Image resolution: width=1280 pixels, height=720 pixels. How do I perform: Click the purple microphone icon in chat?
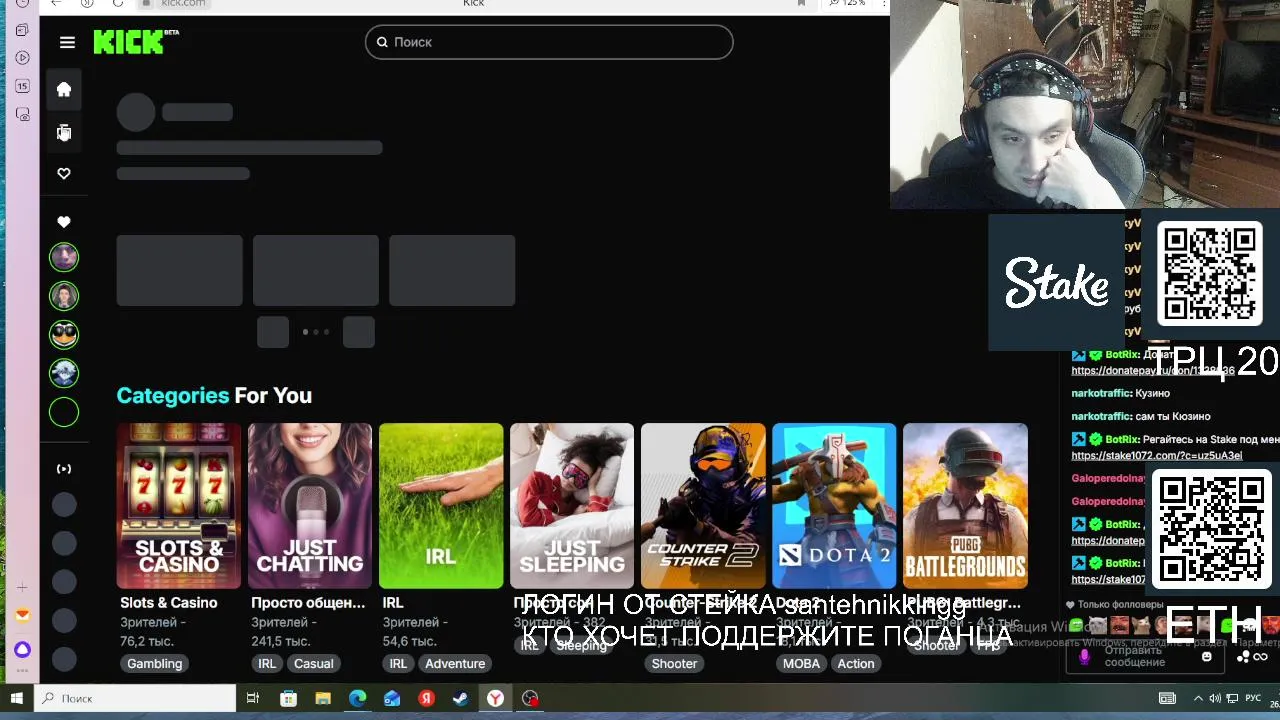(x=1084, y=657)
